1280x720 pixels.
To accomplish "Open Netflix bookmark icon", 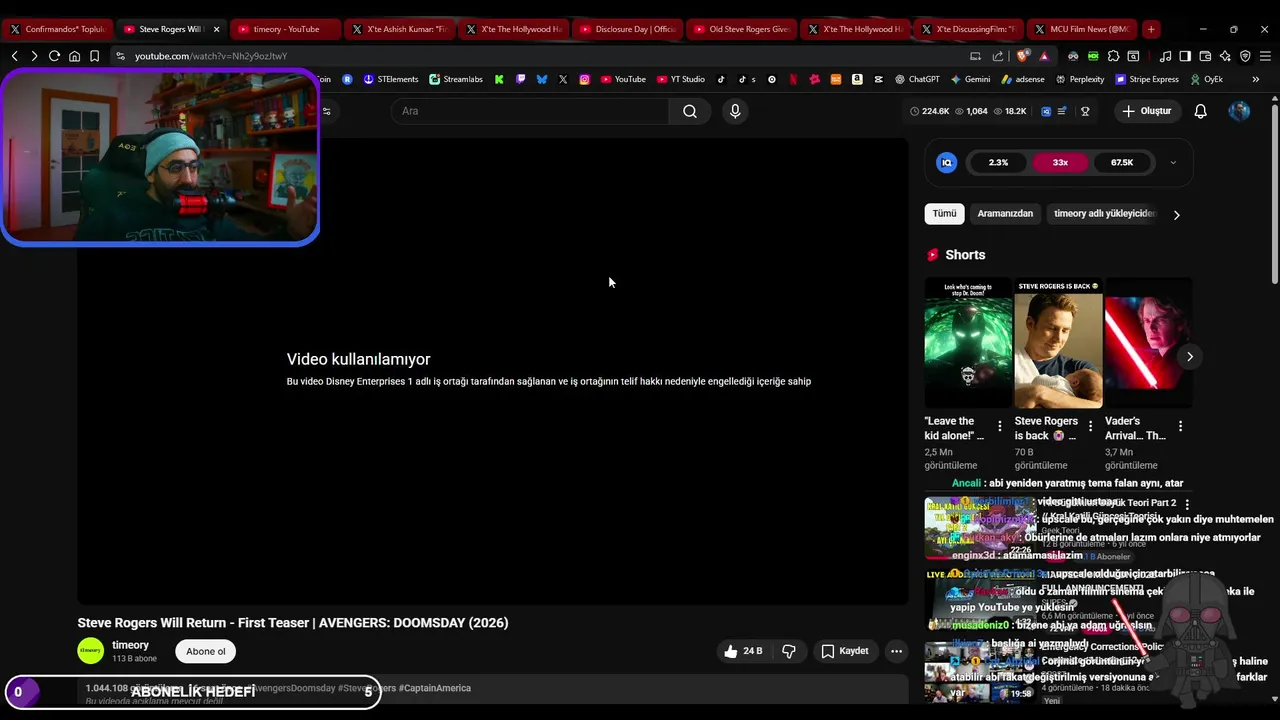I will pyautogui.click(x=792, y=79).
